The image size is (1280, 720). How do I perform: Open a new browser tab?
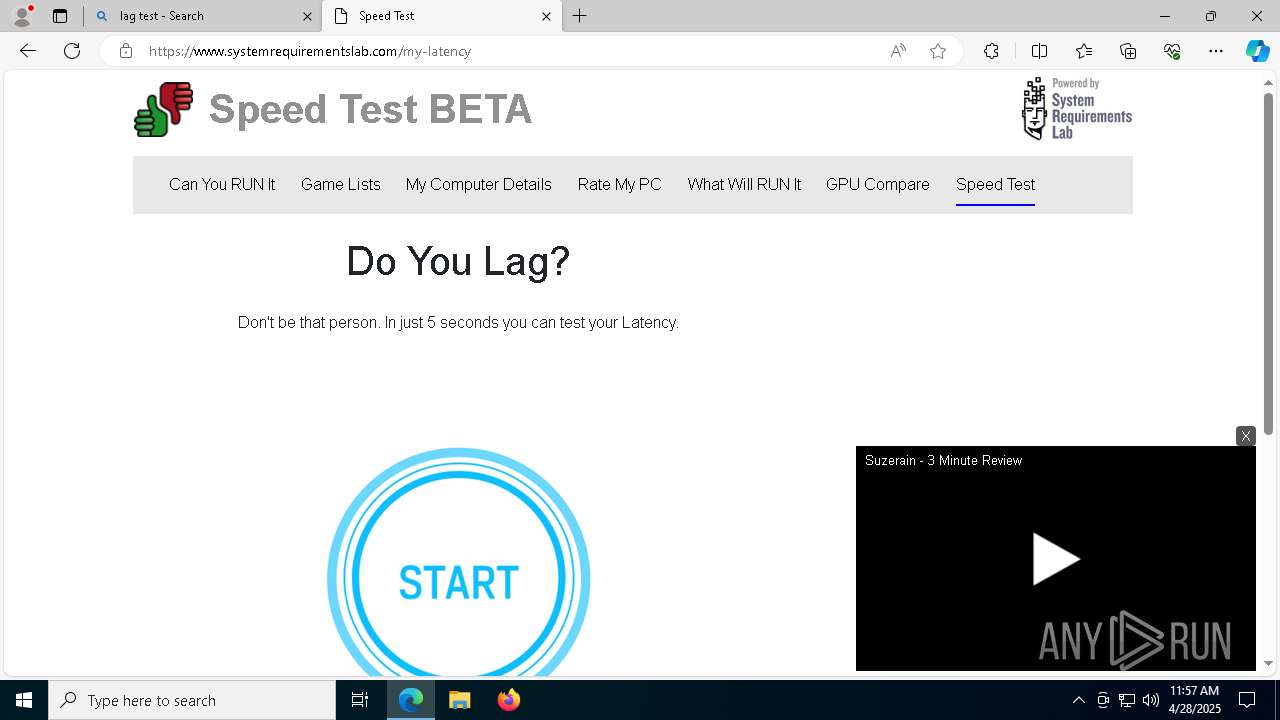pyautogui.click(x=579, y=16)
